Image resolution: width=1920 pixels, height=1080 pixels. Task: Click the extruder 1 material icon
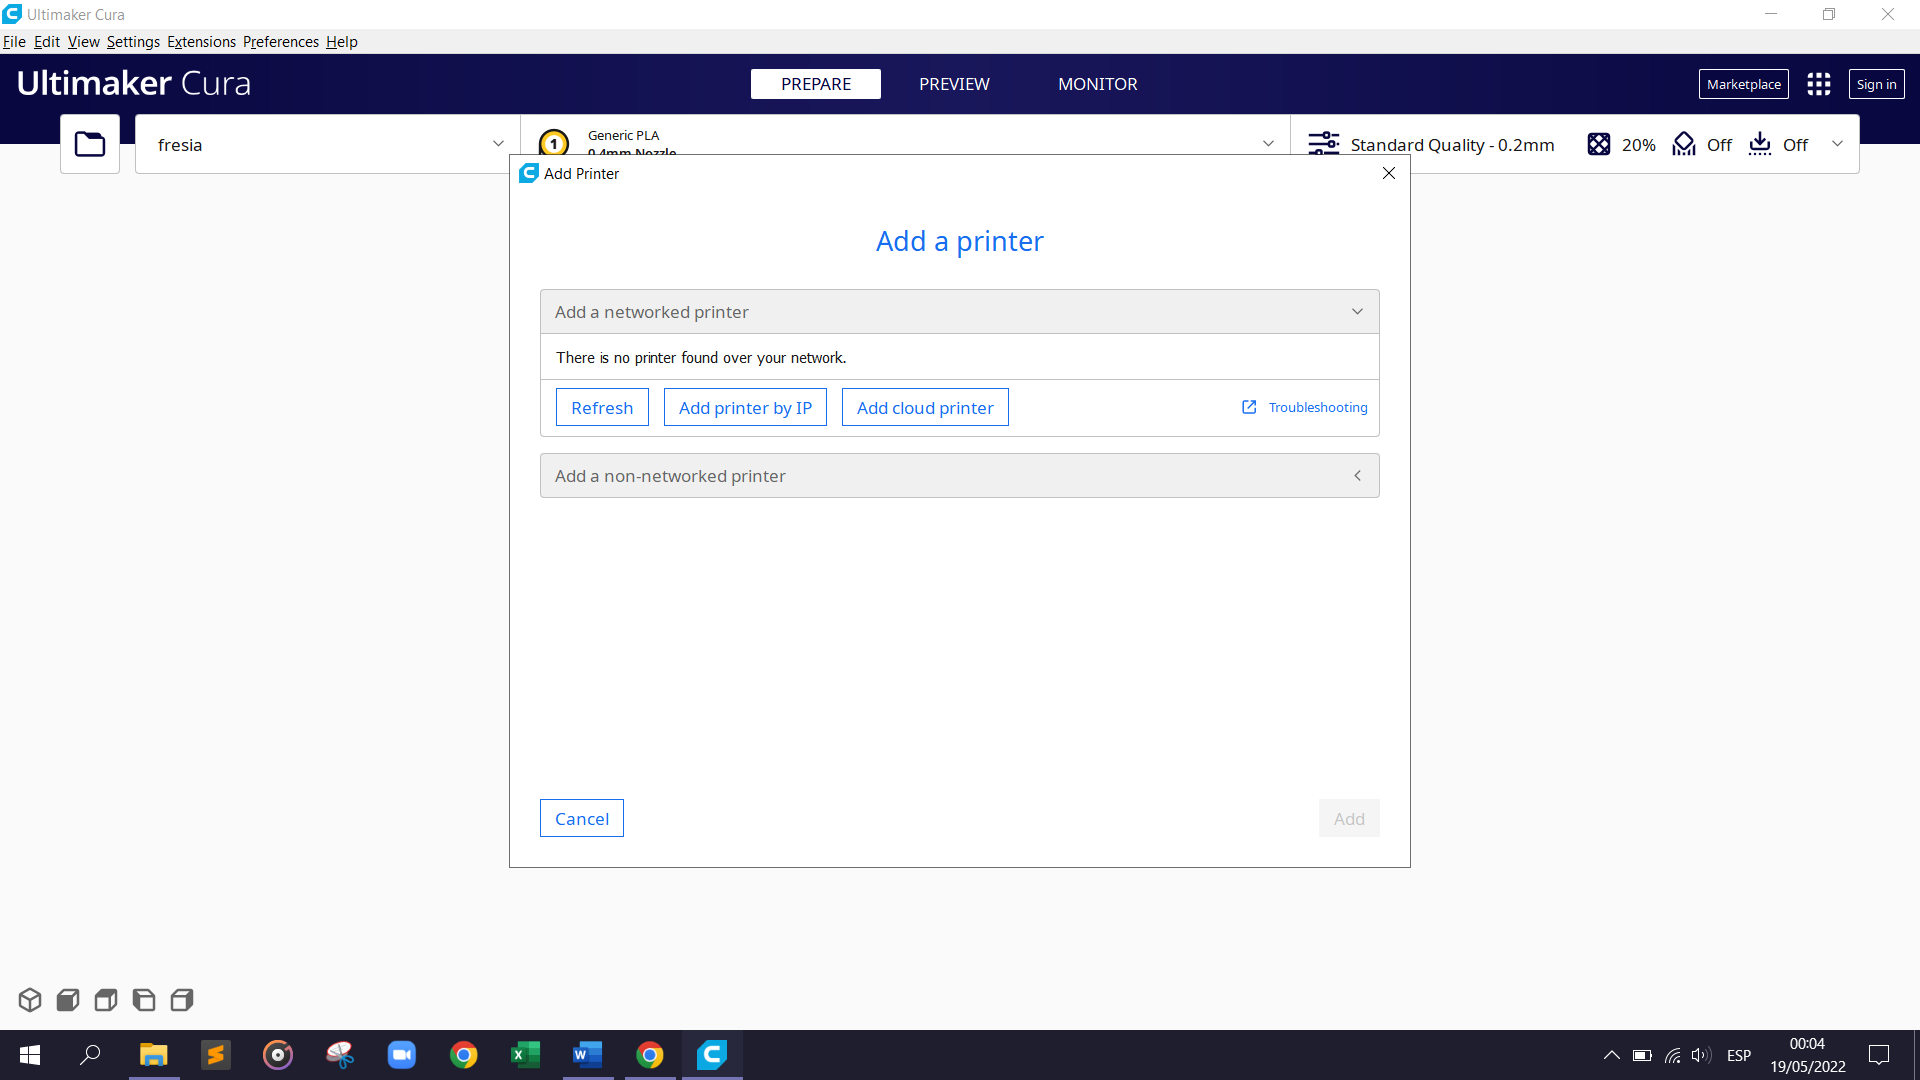[553, 143]
